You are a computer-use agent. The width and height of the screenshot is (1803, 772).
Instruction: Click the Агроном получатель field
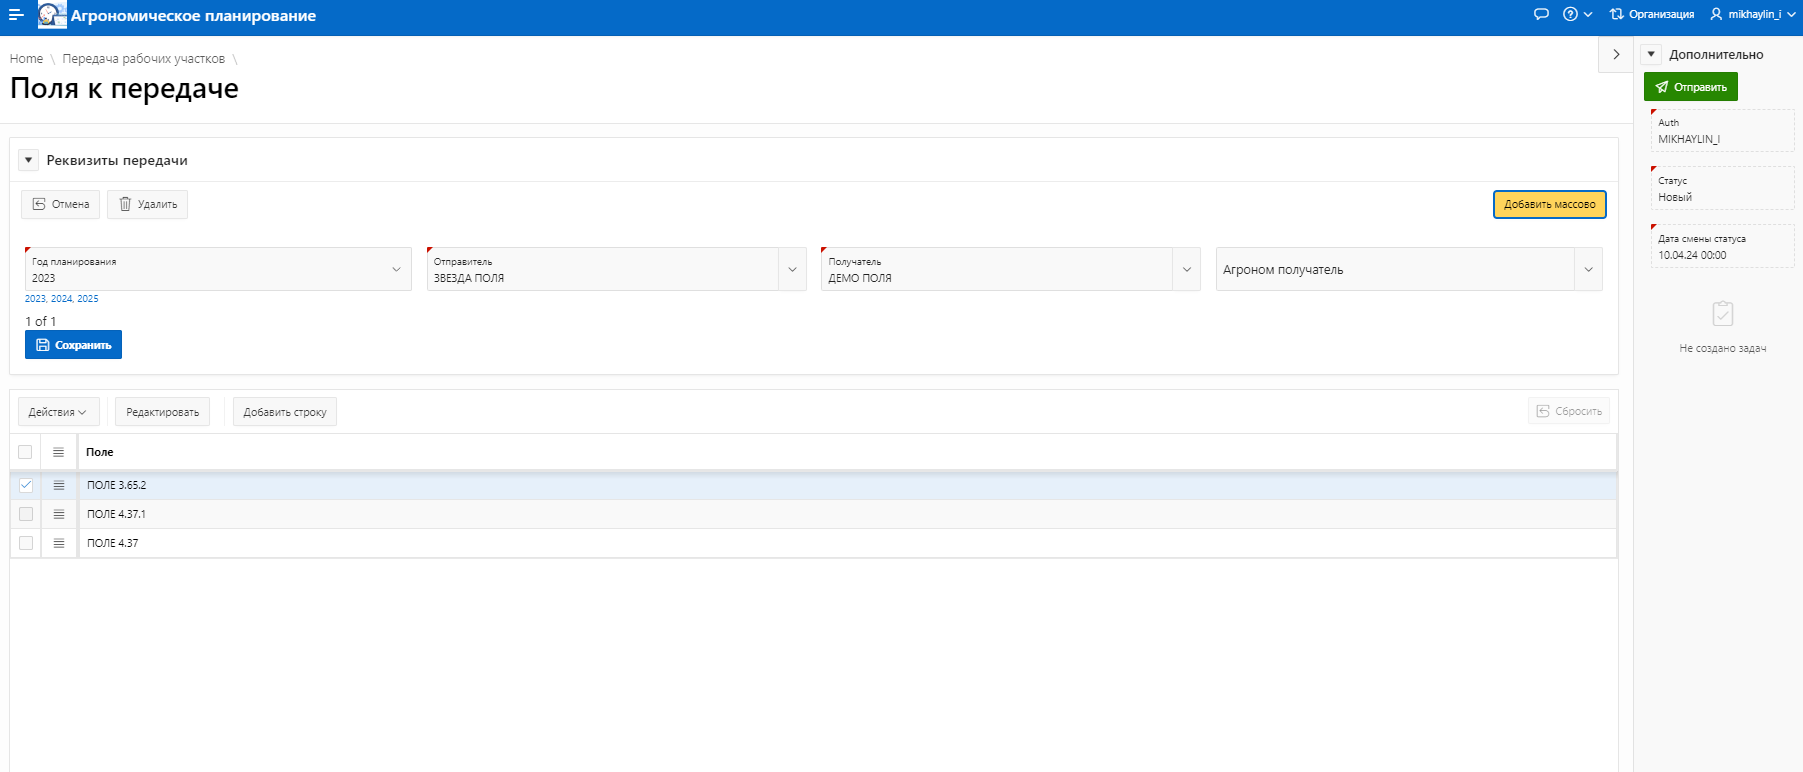tap(1395, 269)
